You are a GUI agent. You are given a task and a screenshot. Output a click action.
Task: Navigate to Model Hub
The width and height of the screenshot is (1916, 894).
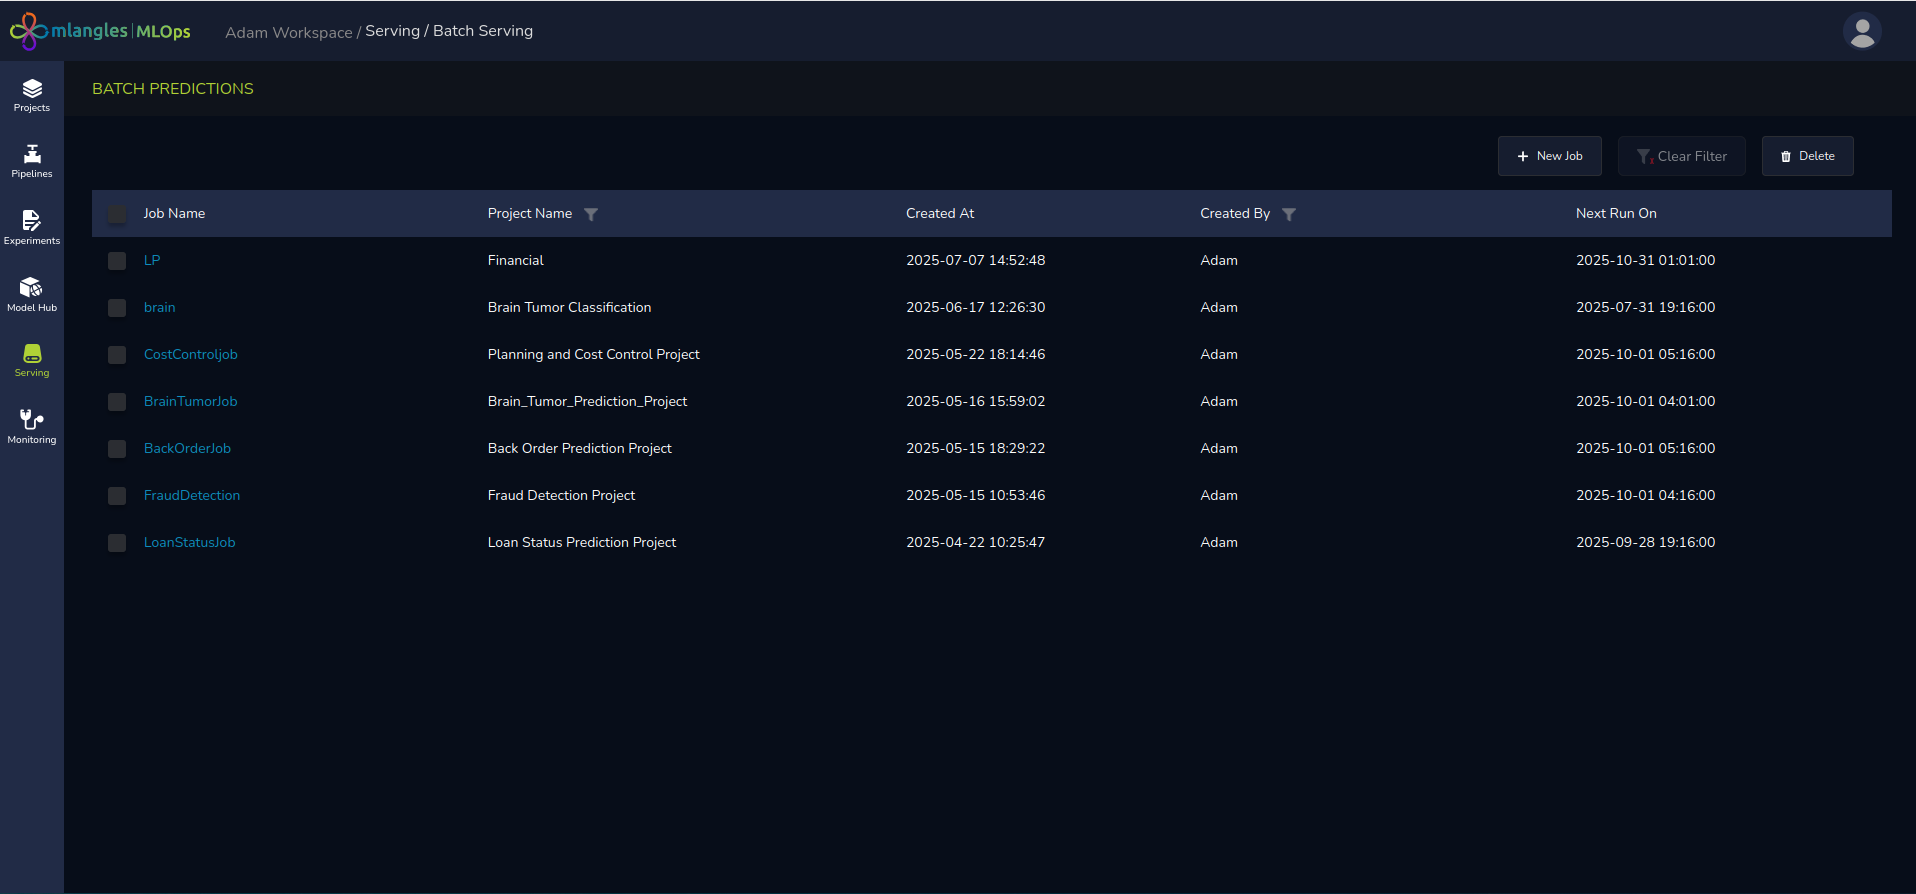[32, 294]
